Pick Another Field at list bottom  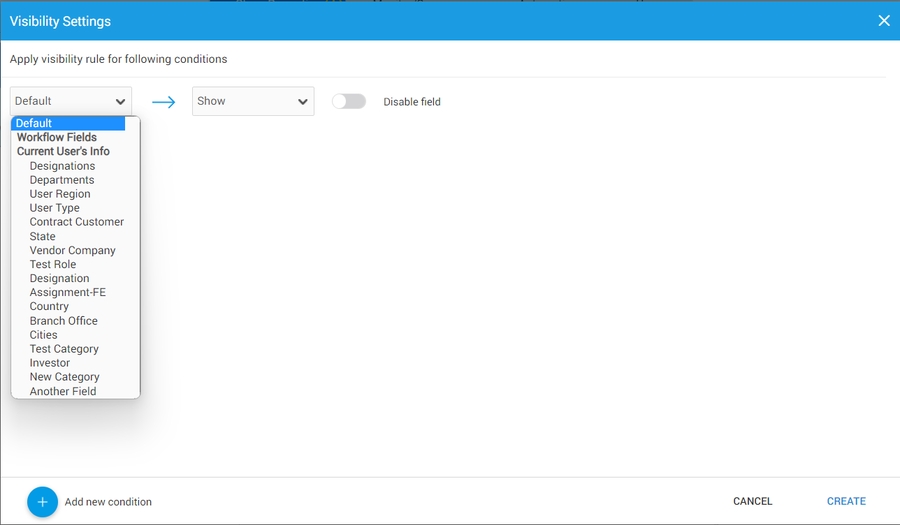(x=63, y=391)
